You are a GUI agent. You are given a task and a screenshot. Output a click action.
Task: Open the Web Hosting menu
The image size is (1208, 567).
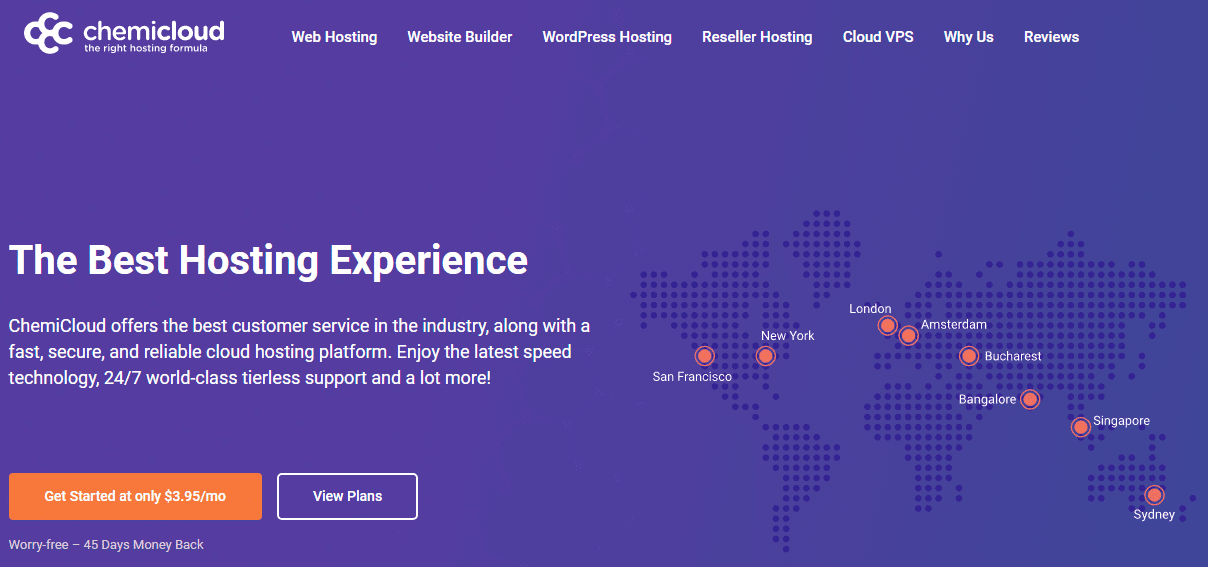tap(334, 37)
